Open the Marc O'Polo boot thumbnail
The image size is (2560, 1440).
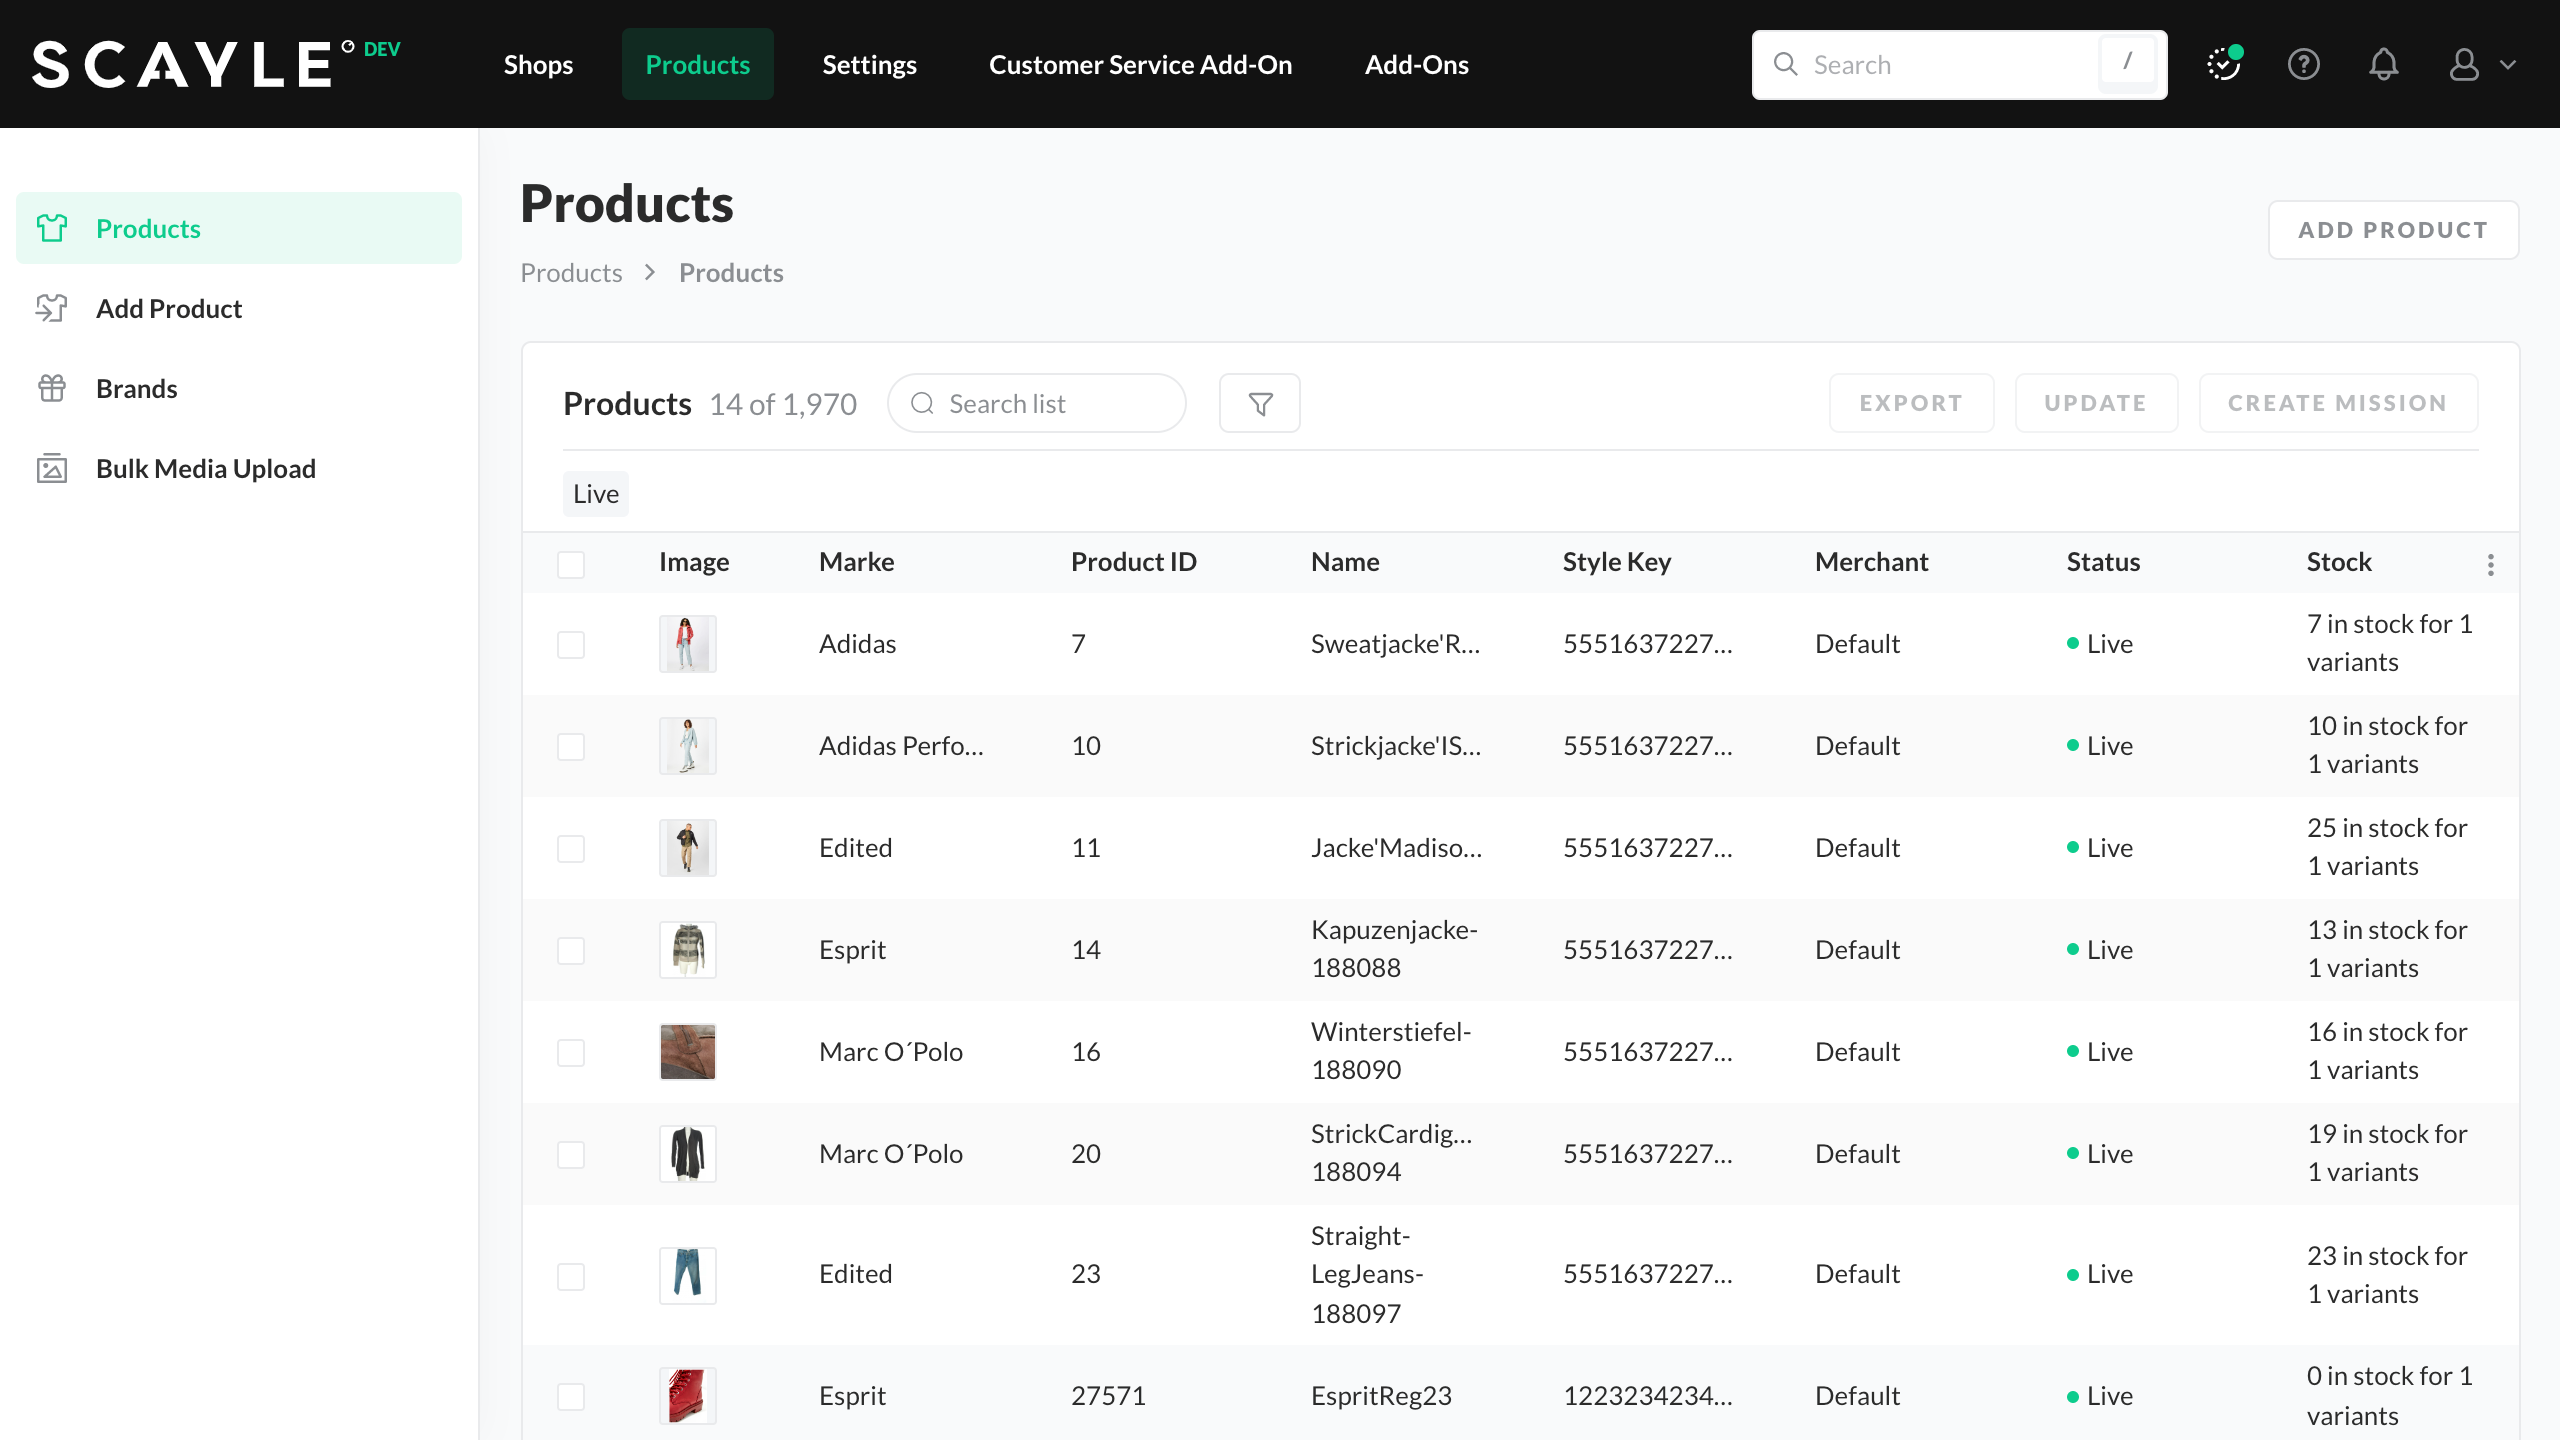coord(688,1052)
